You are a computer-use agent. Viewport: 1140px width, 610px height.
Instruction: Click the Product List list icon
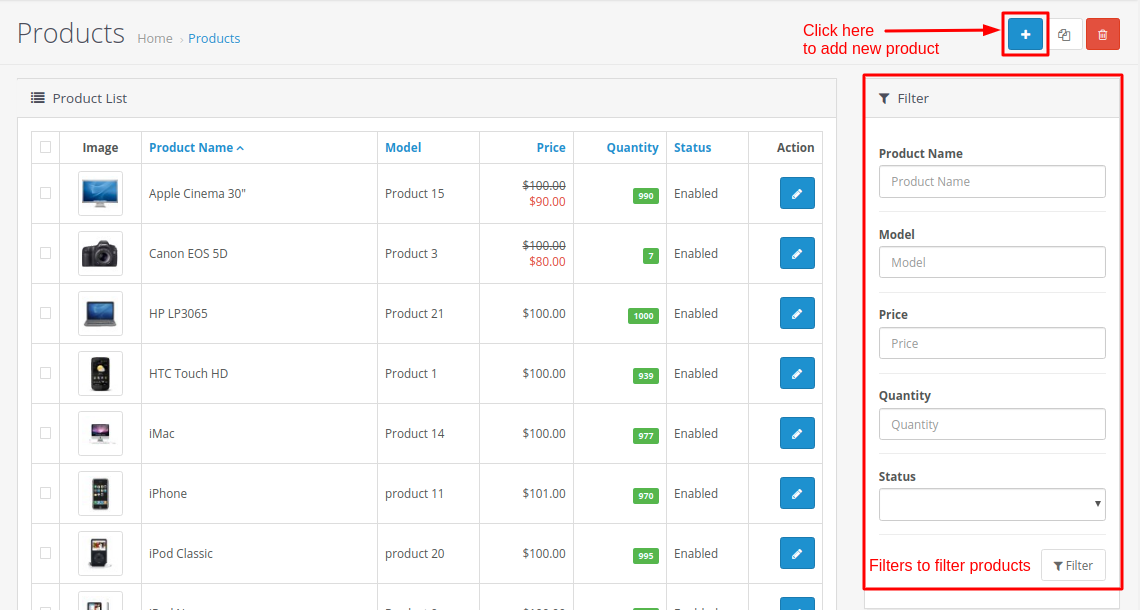pos(38,97)
